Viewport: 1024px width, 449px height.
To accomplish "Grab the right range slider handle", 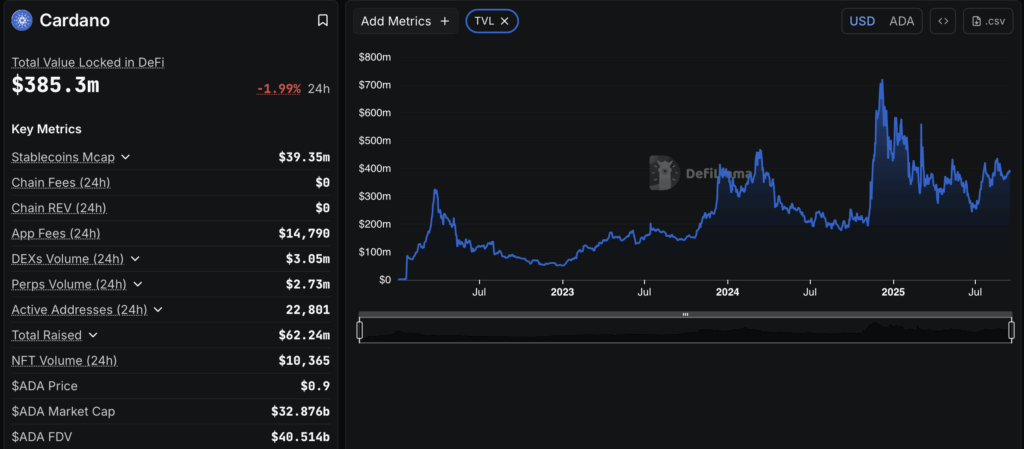I will 1012,330.
